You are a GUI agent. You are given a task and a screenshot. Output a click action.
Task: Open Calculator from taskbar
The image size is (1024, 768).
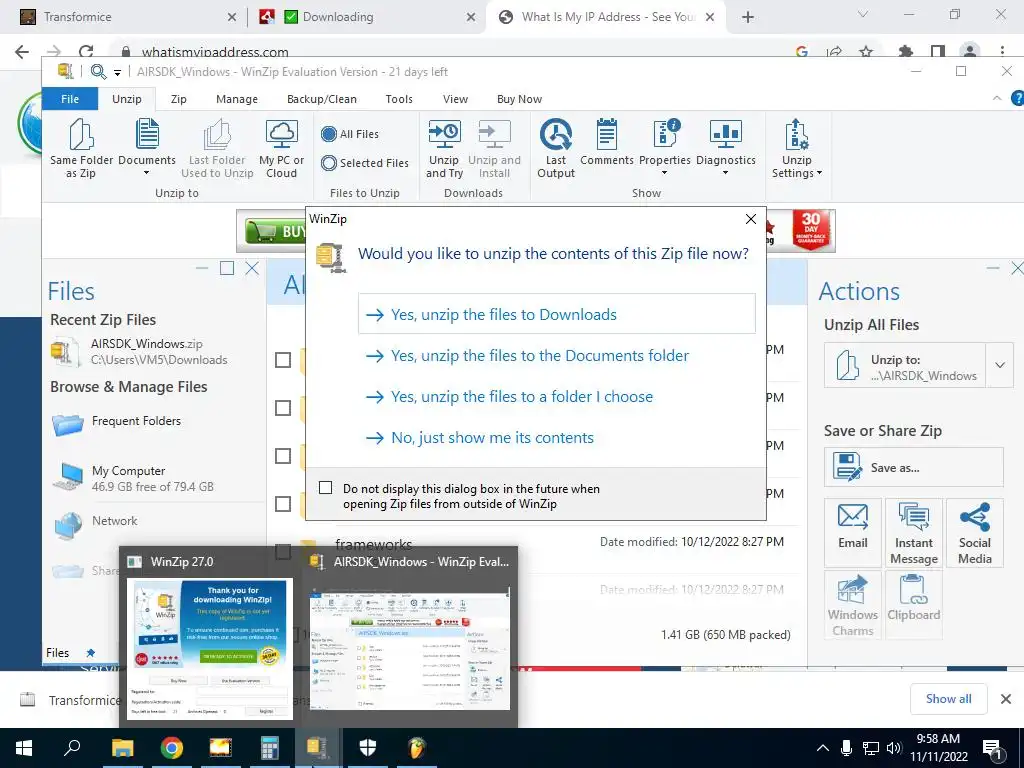(x=269, y=748)
